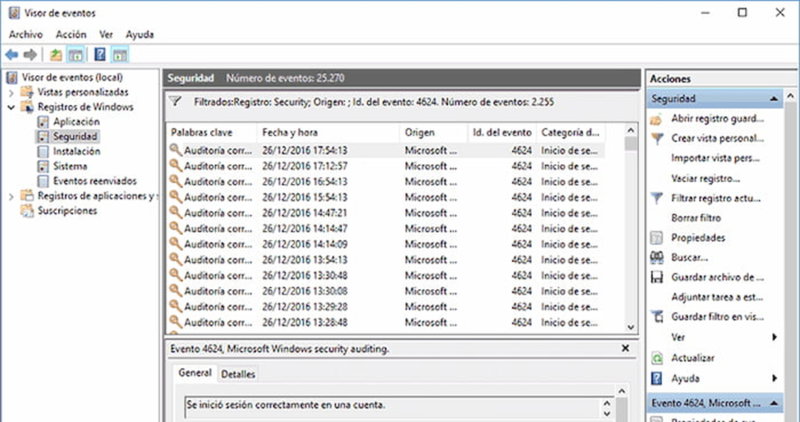Select event row dated 26/12/2016 14:14:47
The image size is (800, 422).
pos(386,229)
